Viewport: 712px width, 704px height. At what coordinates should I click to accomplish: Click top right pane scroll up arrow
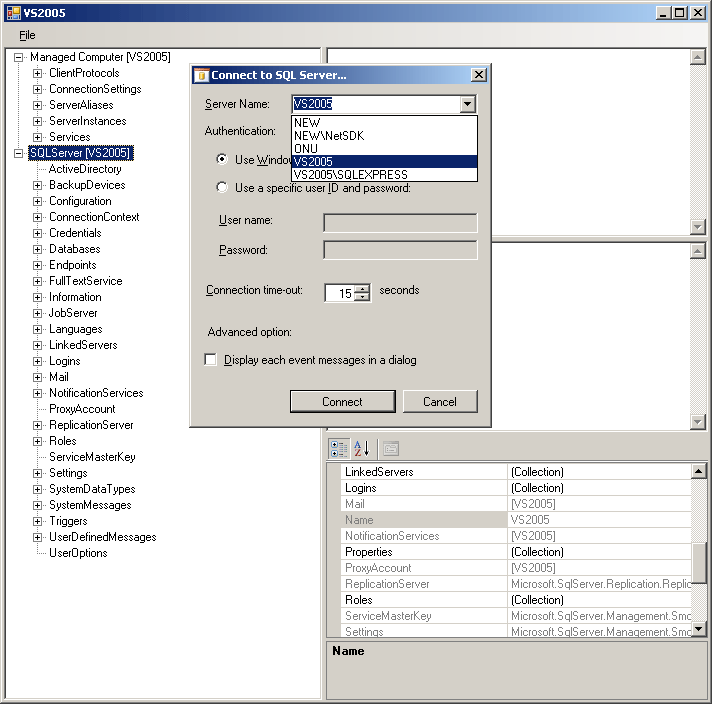point(697,57)
